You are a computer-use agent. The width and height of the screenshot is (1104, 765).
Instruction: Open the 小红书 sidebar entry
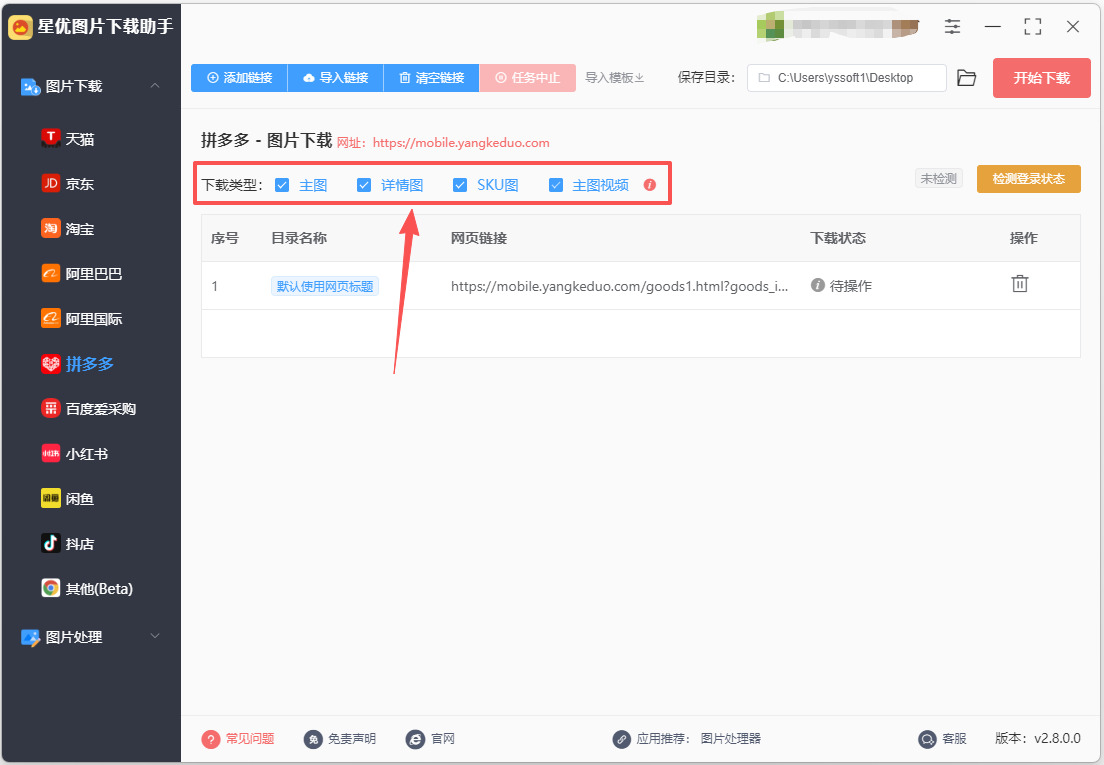(x=75, y=454)
